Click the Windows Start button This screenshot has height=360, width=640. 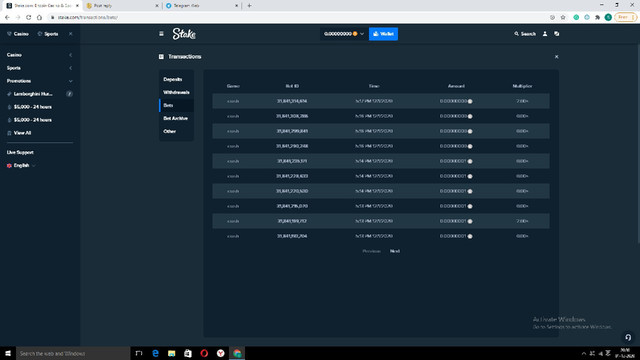pos(8,353)
